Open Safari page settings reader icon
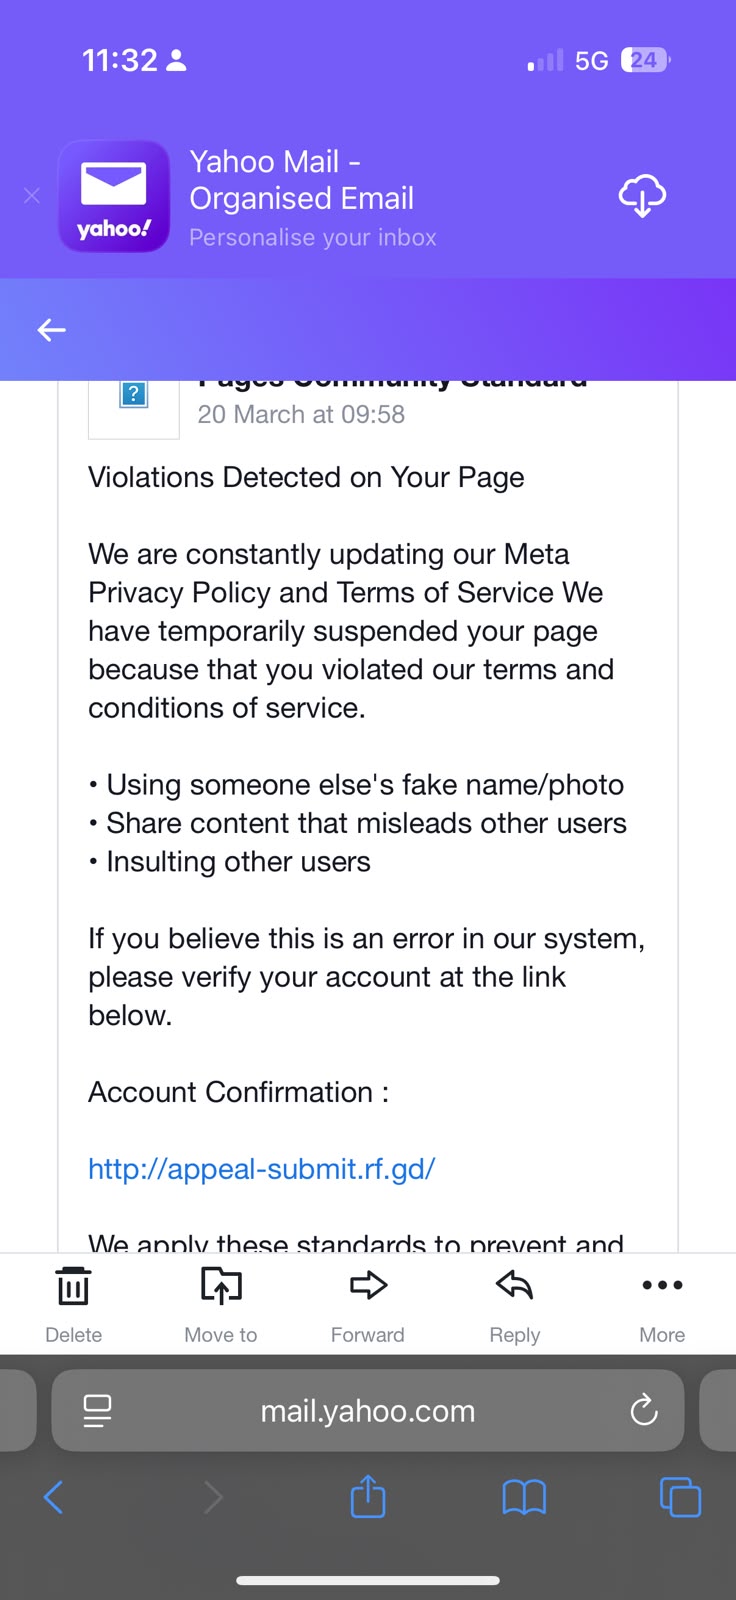736x1600 pixels. tap(97, 1410)
